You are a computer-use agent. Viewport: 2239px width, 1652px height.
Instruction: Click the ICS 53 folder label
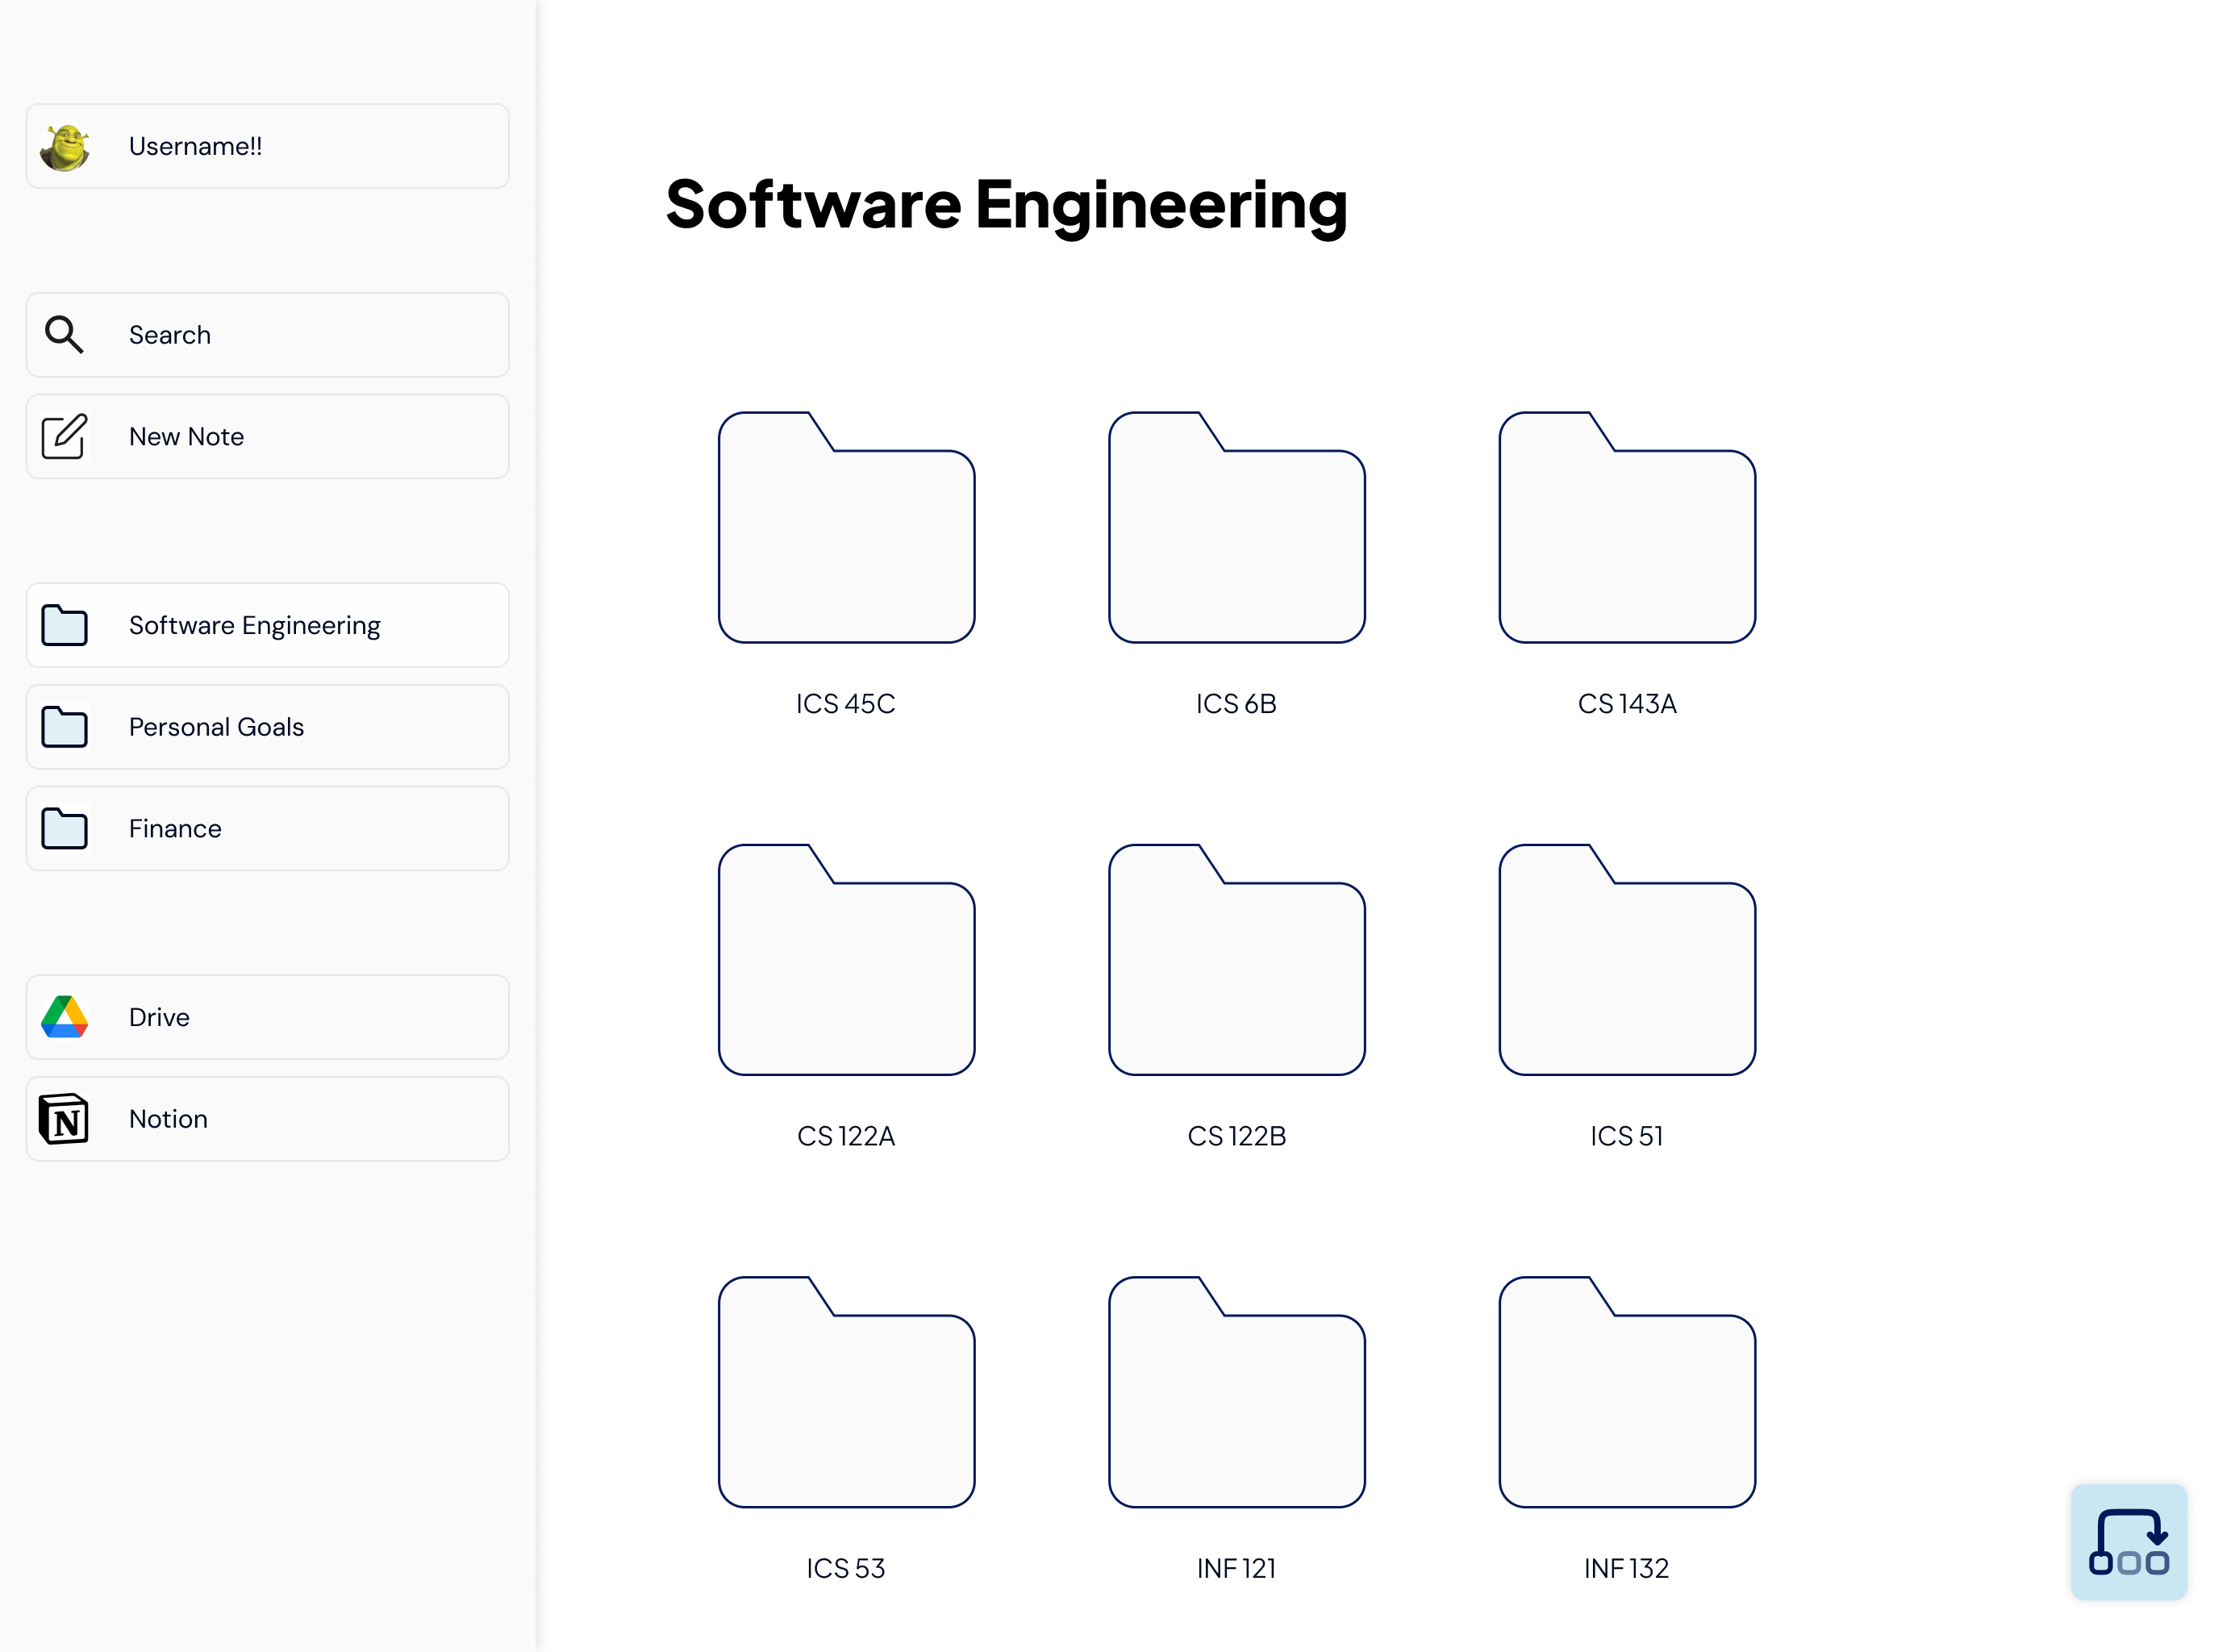coord(846,1569)
